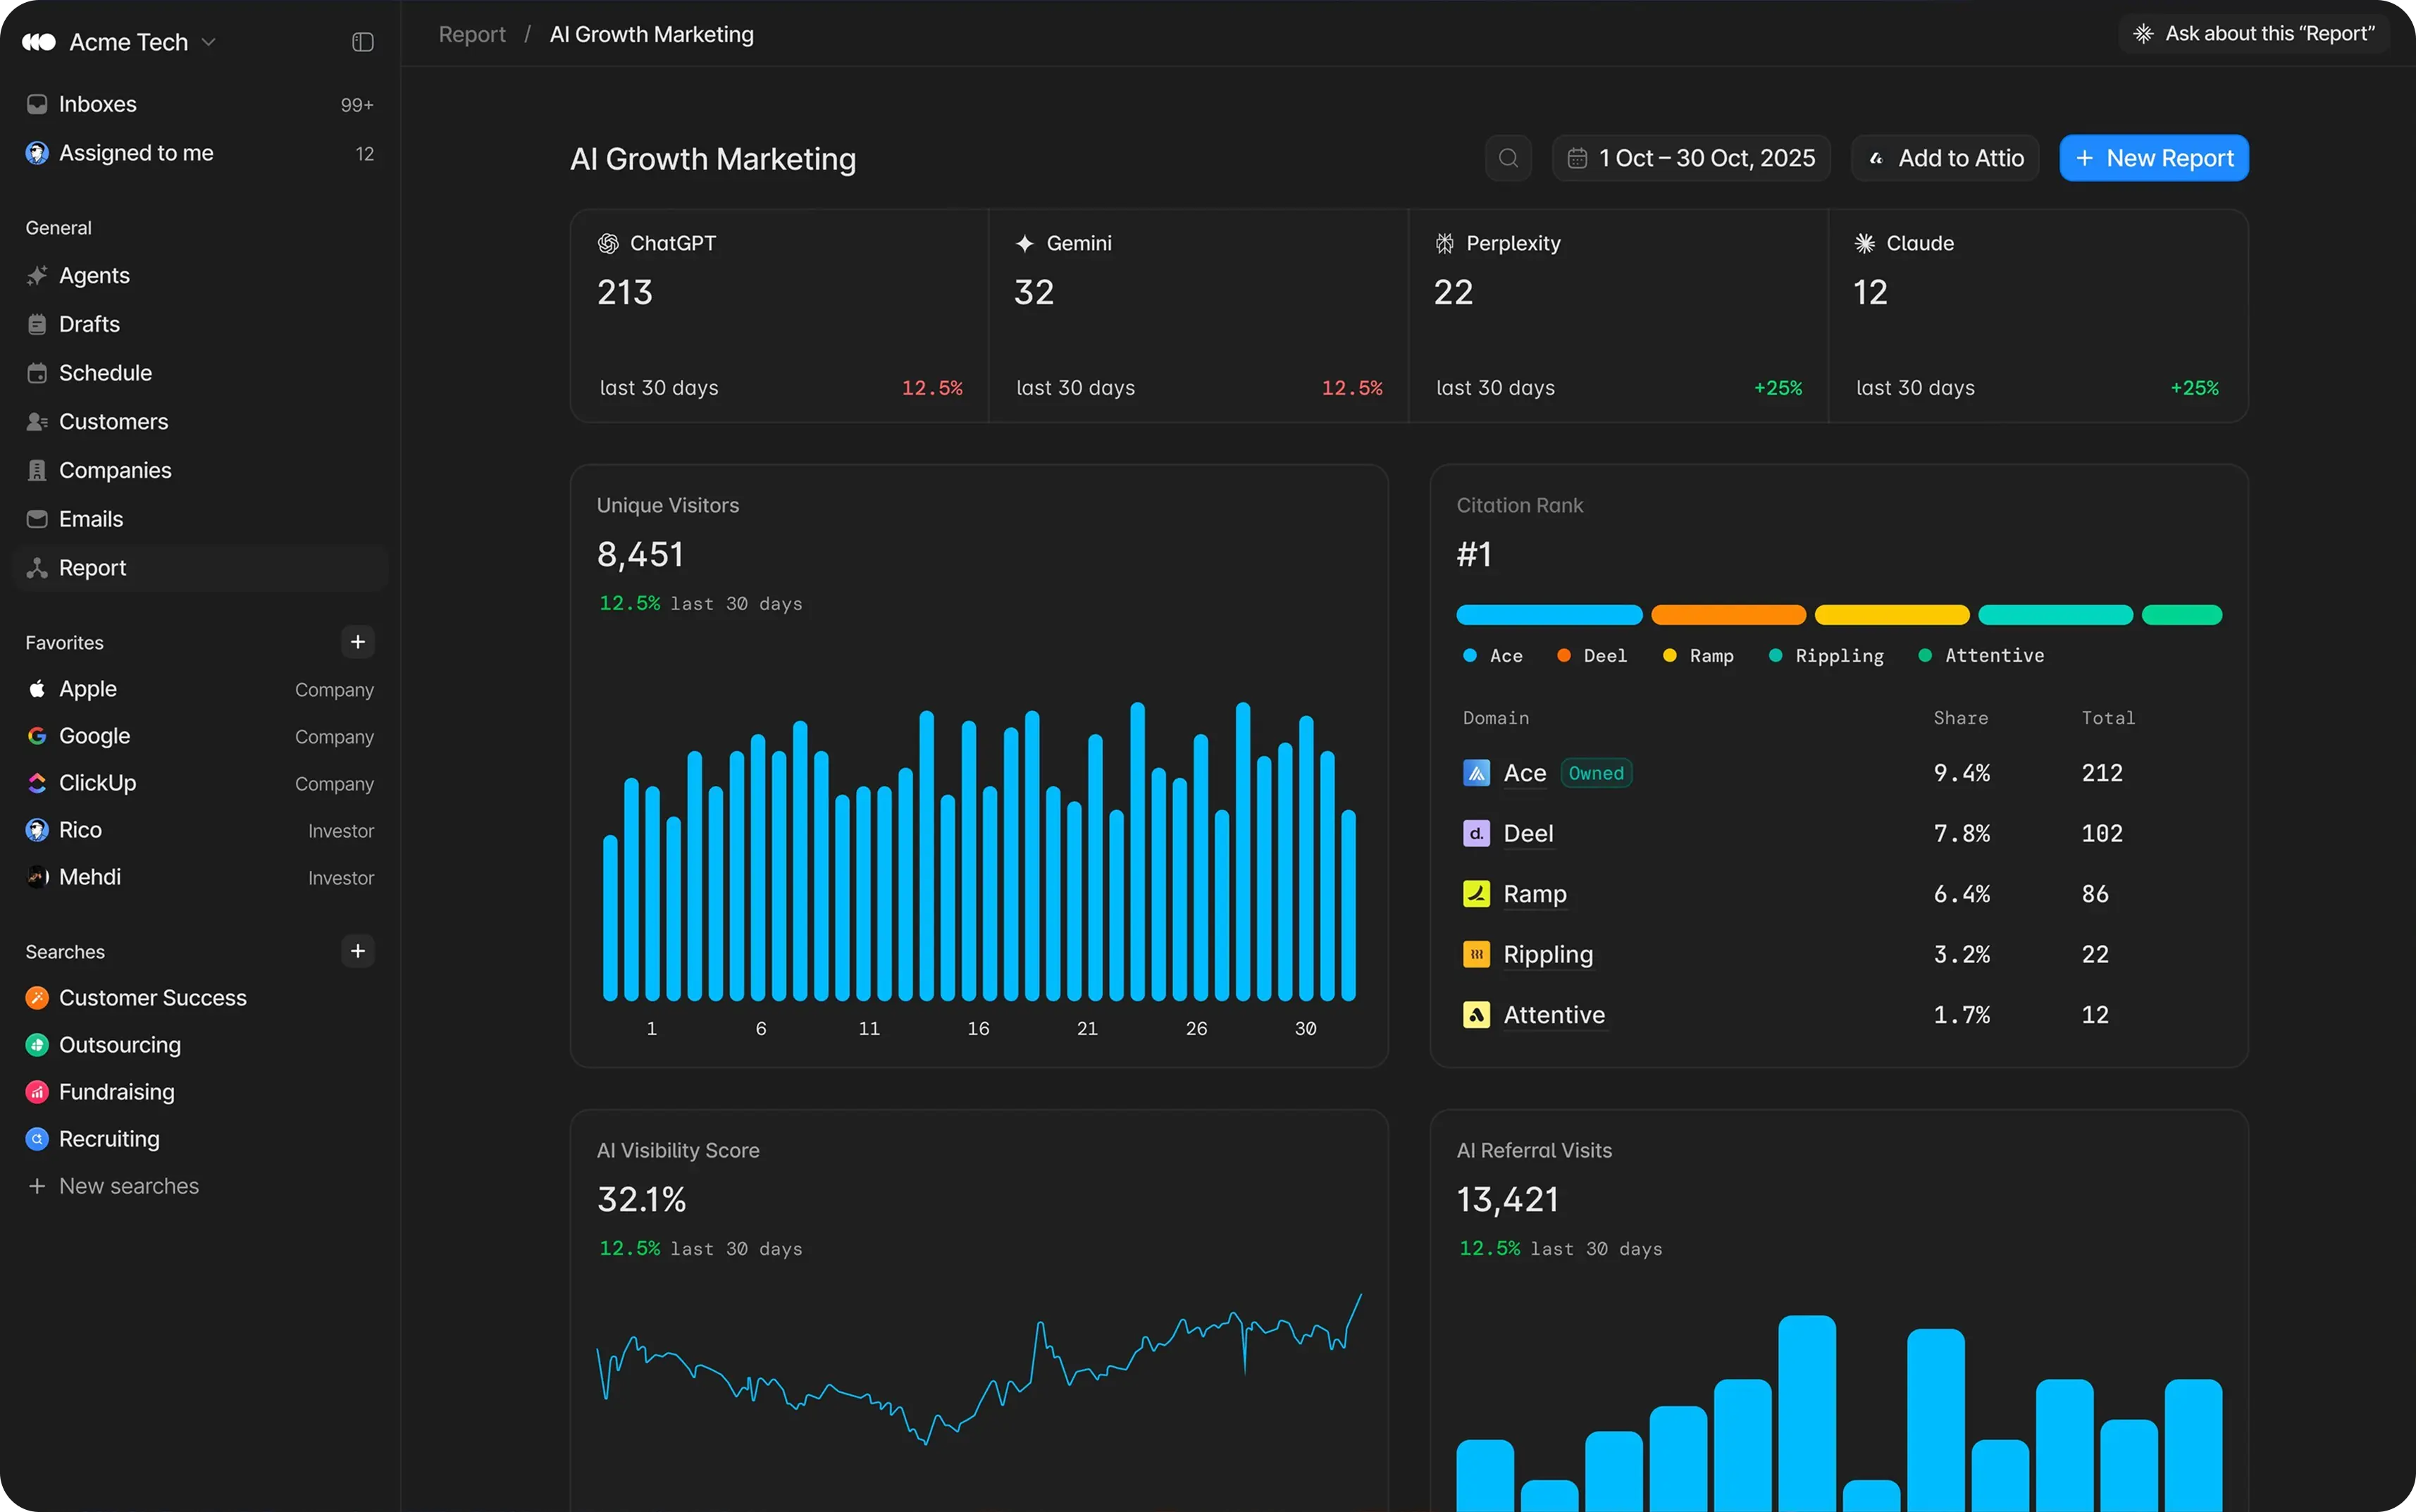The image size is (2416, 1512).
Task: Click New searches link
Action: click(113, 1186)
